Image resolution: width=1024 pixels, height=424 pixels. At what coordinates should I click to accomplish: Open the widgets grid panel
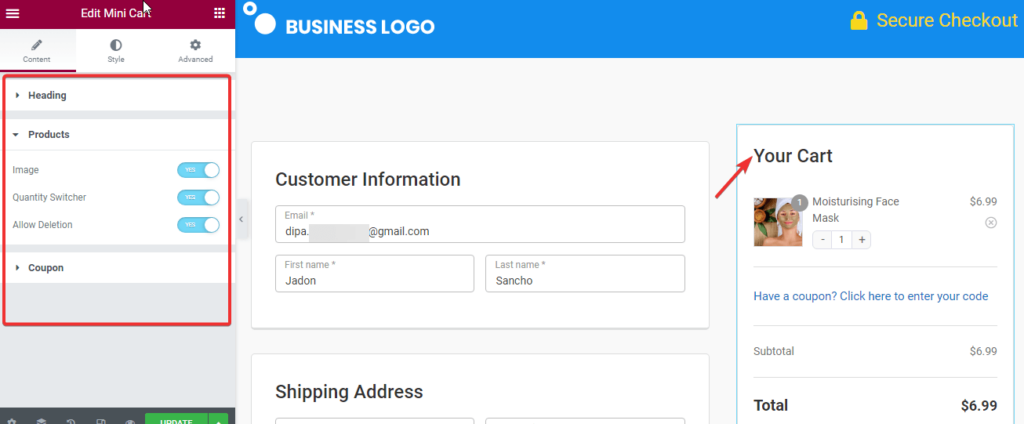[x=219, y=13]
